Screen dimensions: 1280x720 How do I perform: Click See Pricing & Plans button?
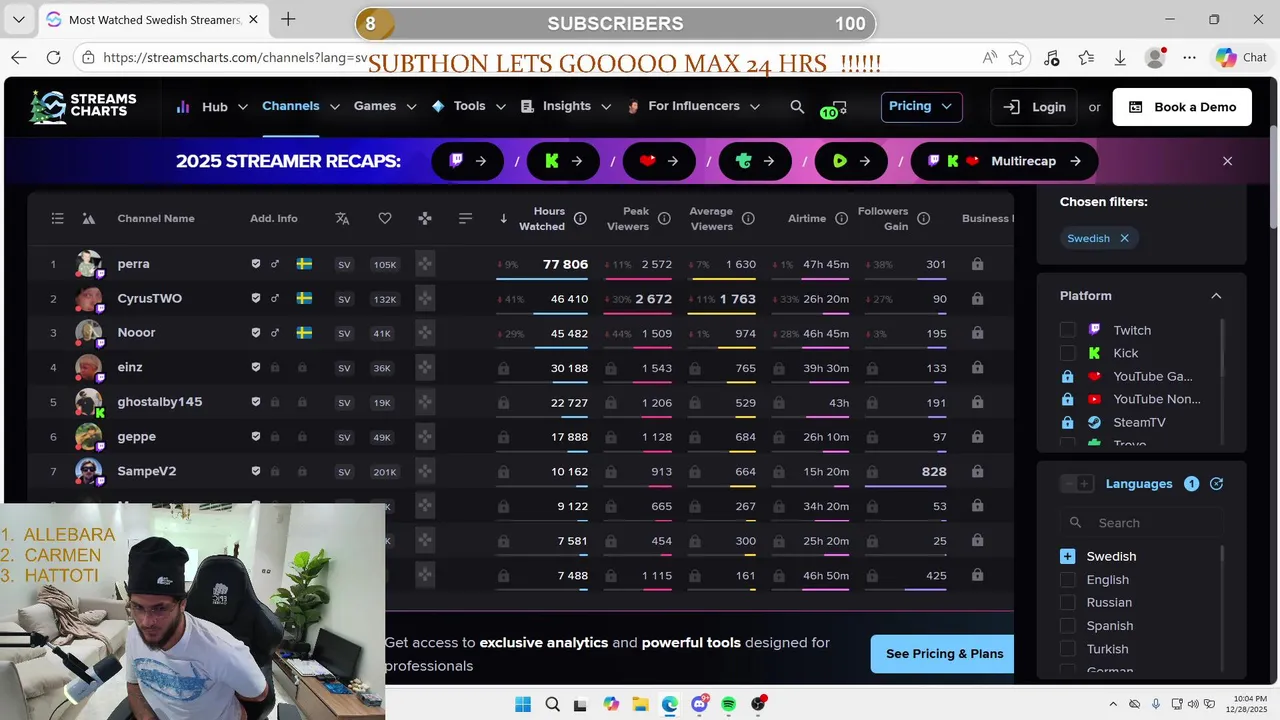coord(944,654)
